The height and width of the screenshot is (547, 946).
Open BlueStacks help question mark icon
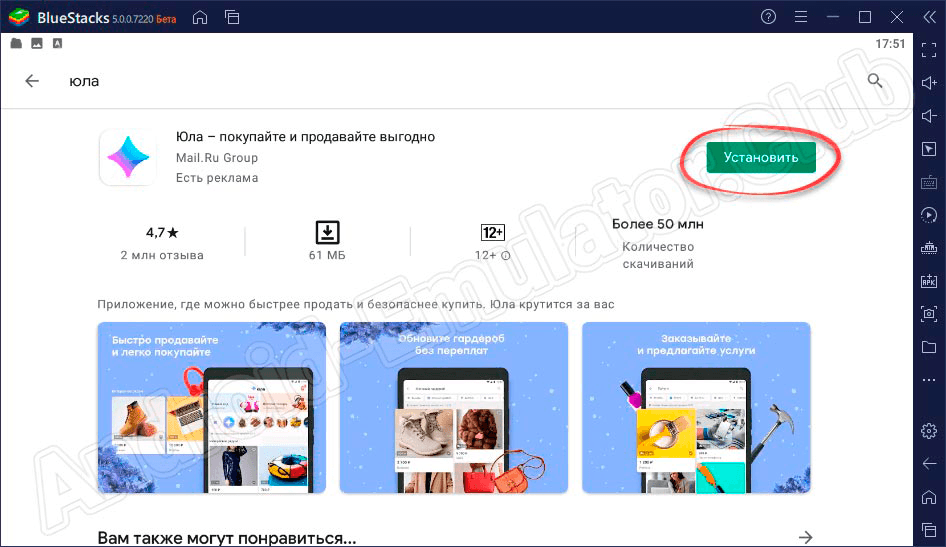coord(768,17)
